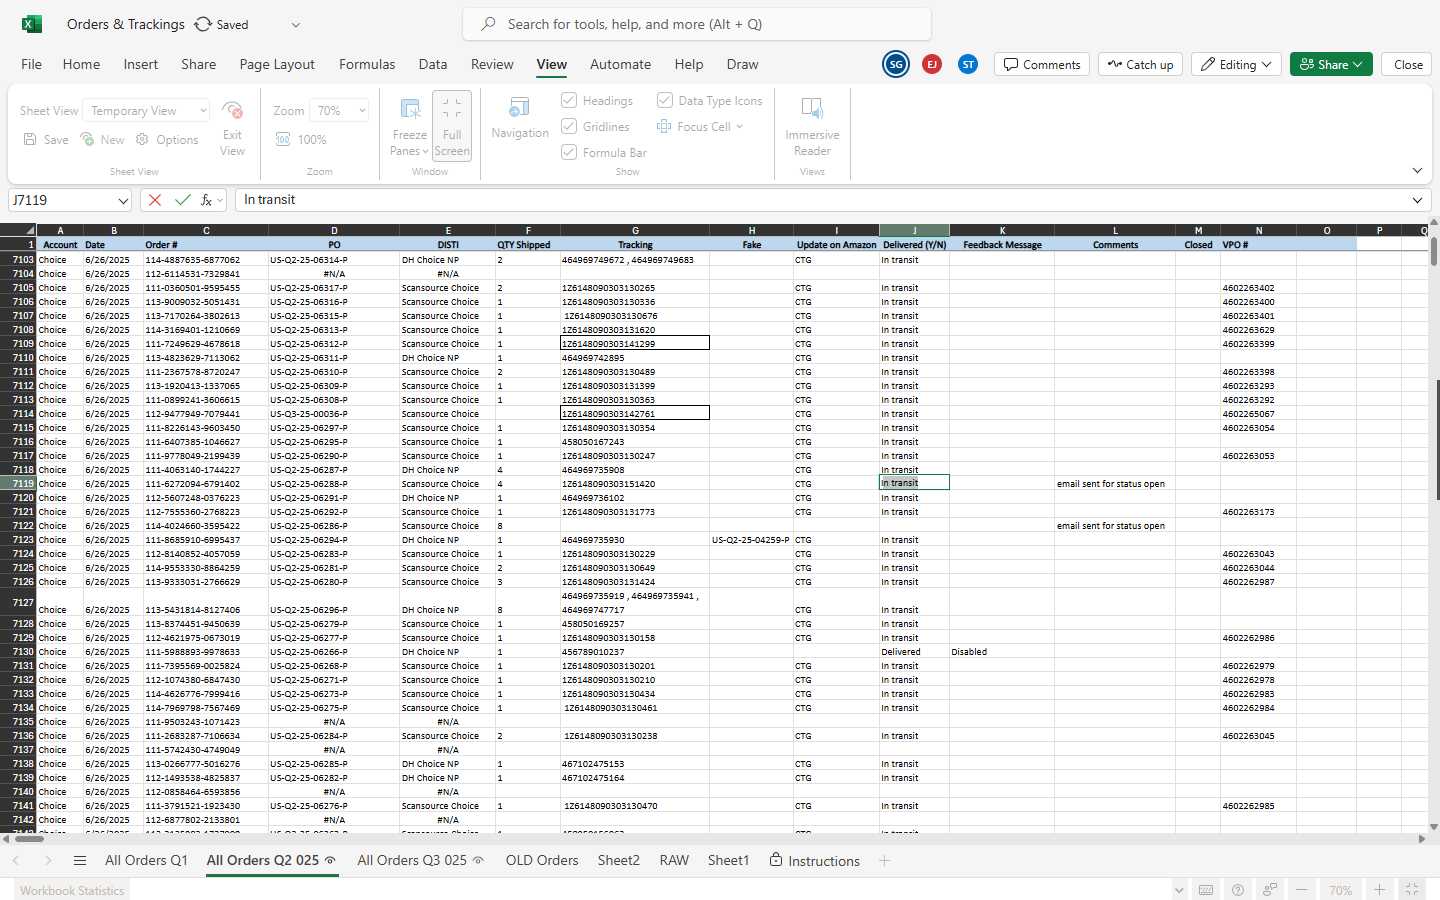This screenshot has height=900, width=1440.
Task: Click the Select All corner triangle
Action: pyautogui.click(x=18, y=230)
